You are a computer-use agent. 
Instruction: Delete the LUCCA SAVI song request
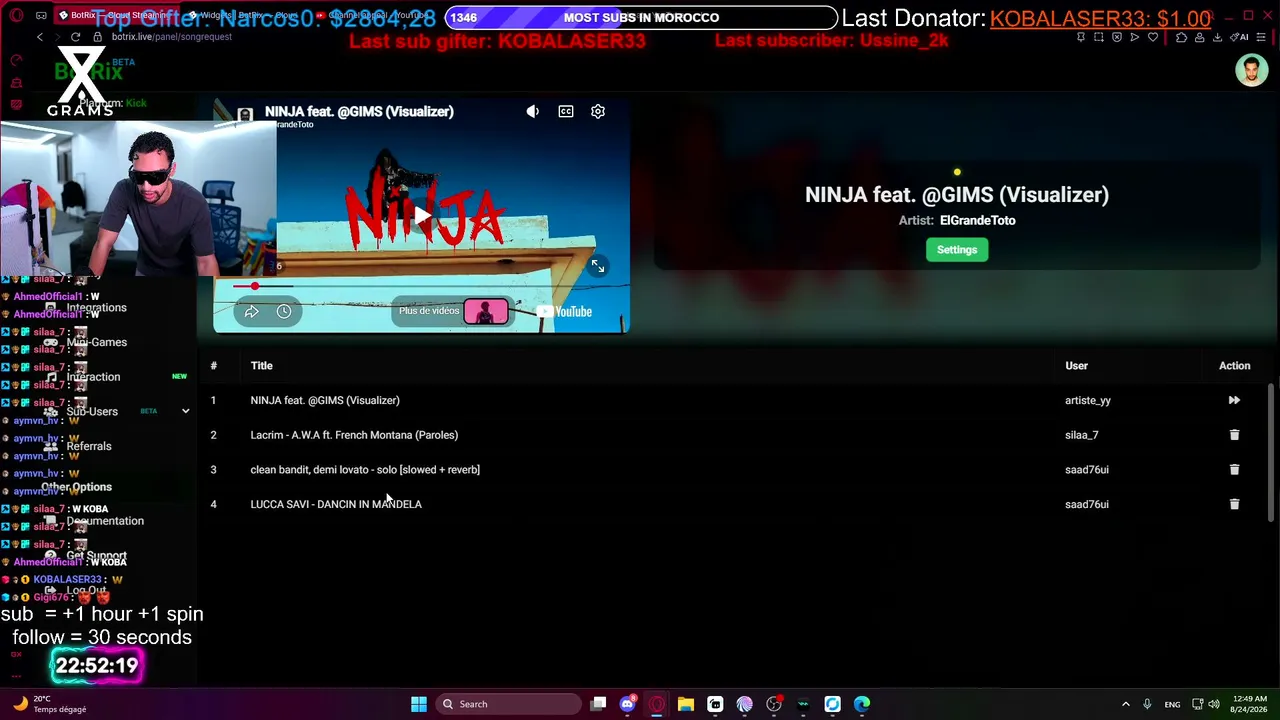(x=1234, y=504)
